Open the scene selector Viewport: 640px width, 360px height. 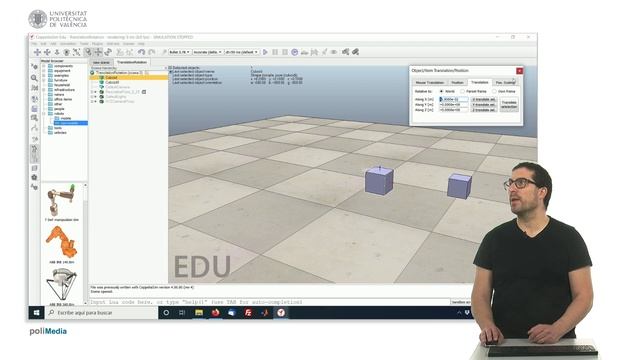[x=346, y=52]
